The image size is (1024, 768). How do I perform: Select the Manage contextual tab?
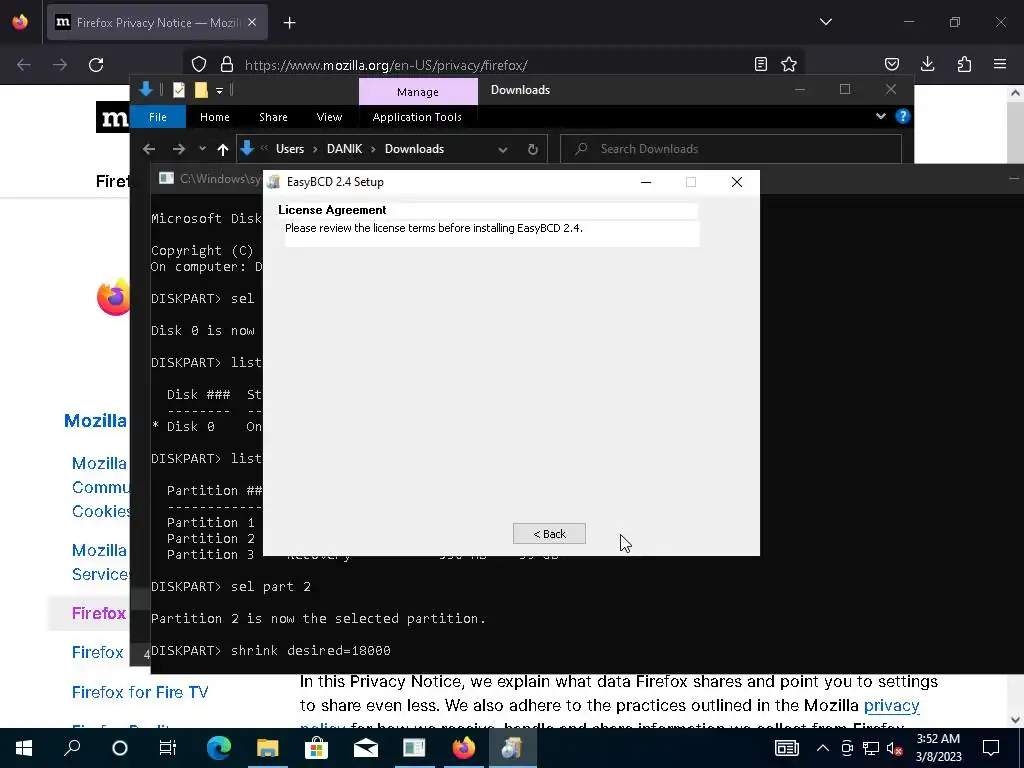418,92
